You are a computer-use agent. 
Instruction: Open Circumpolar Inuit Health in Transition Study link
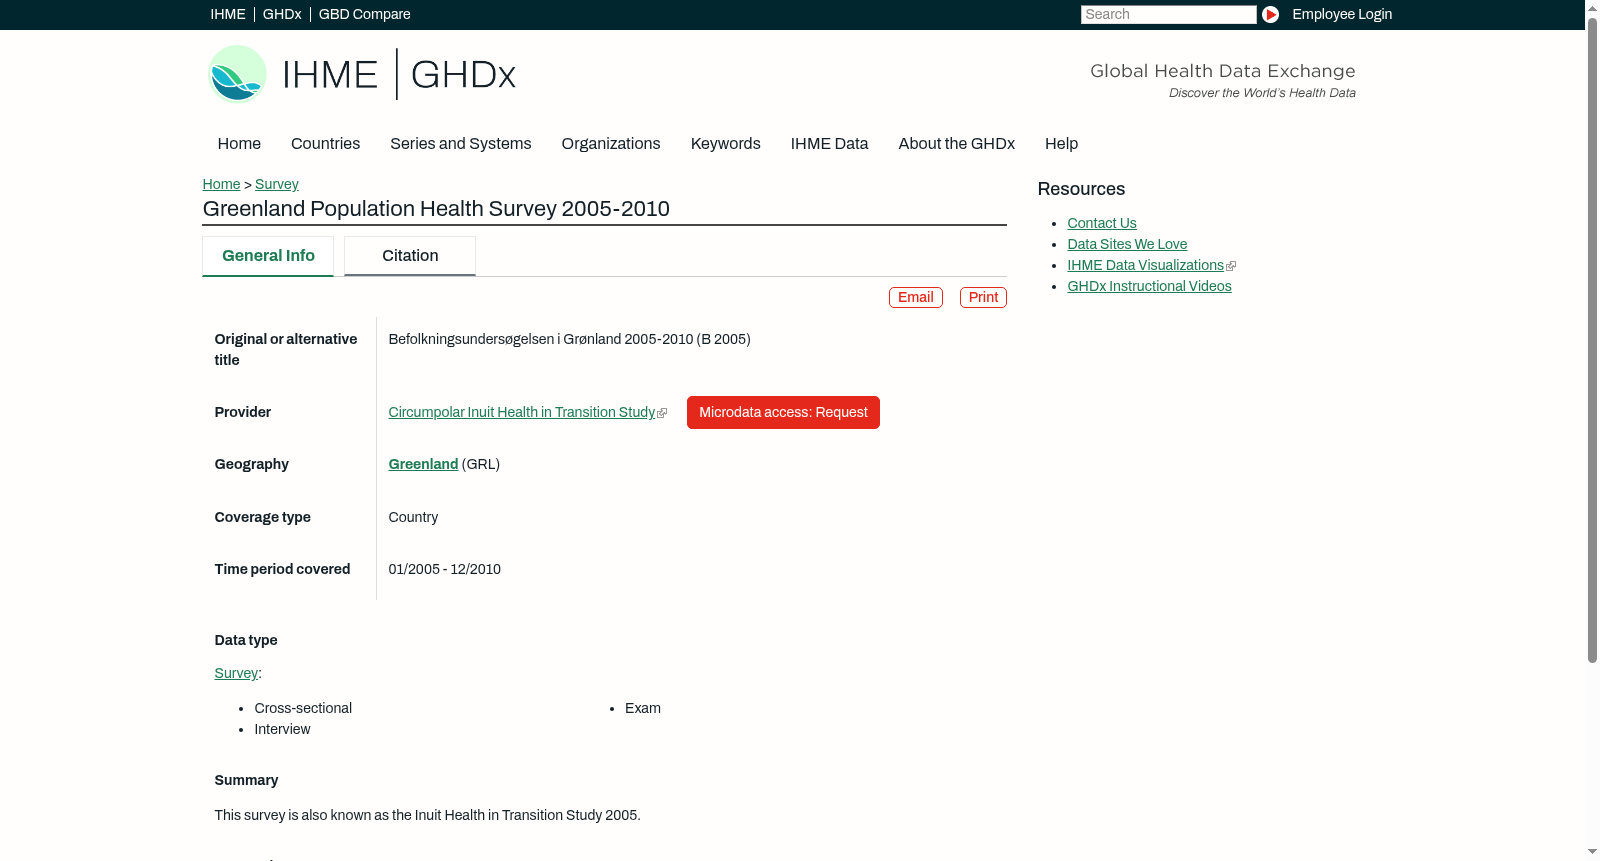click(x=522, y=413)
